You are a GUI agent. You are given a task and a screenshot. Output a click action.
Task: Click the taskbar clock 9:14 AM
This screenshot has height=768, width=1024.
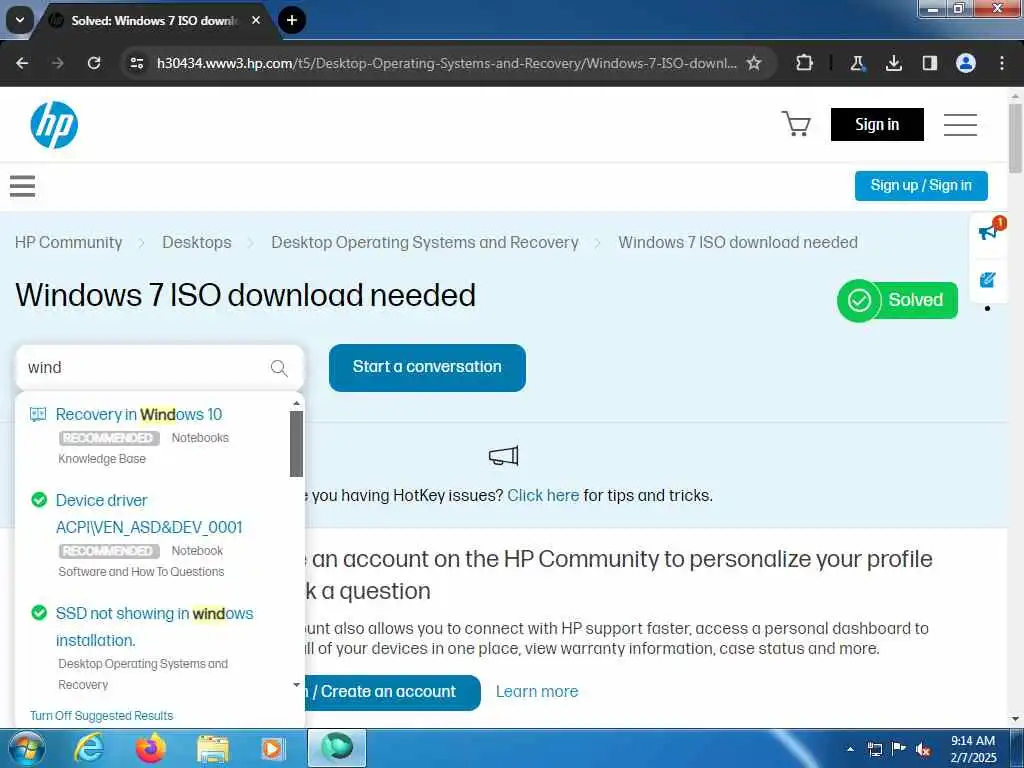(x=972, y=748)
